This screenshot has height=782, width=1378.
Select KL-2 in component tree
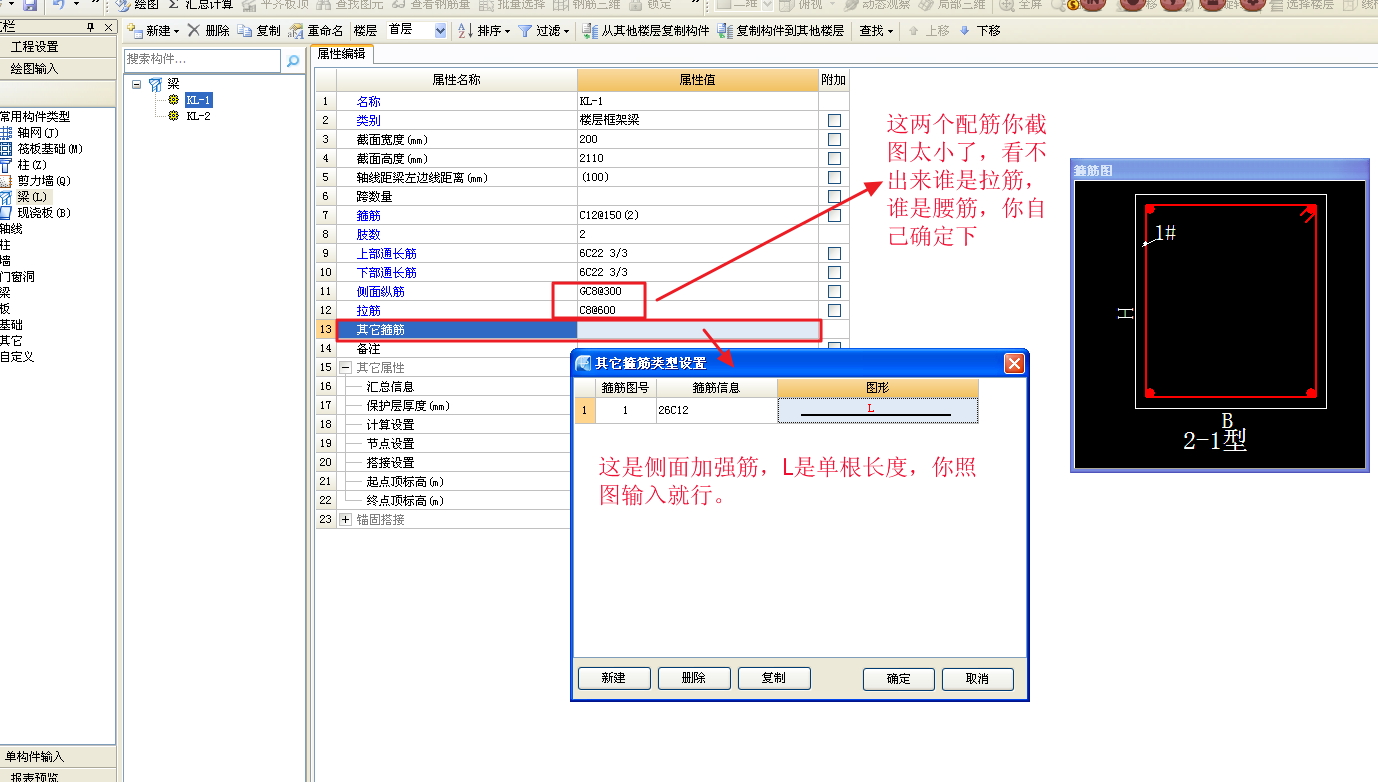[x=198, y=116]
